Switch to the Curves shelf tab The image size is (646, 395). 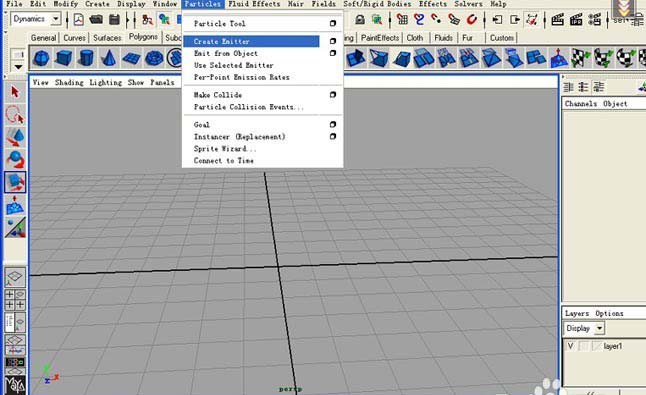click(75, 38)
